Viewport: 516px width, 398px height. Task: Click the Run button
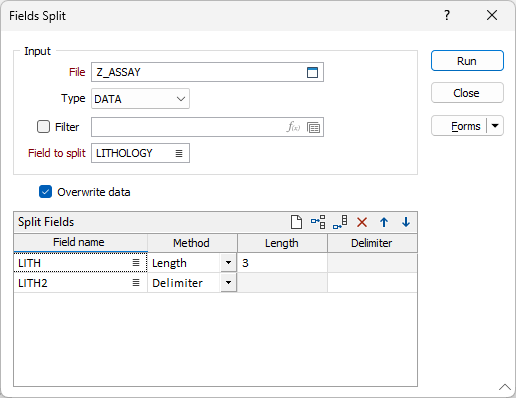[x=467, y=61]
